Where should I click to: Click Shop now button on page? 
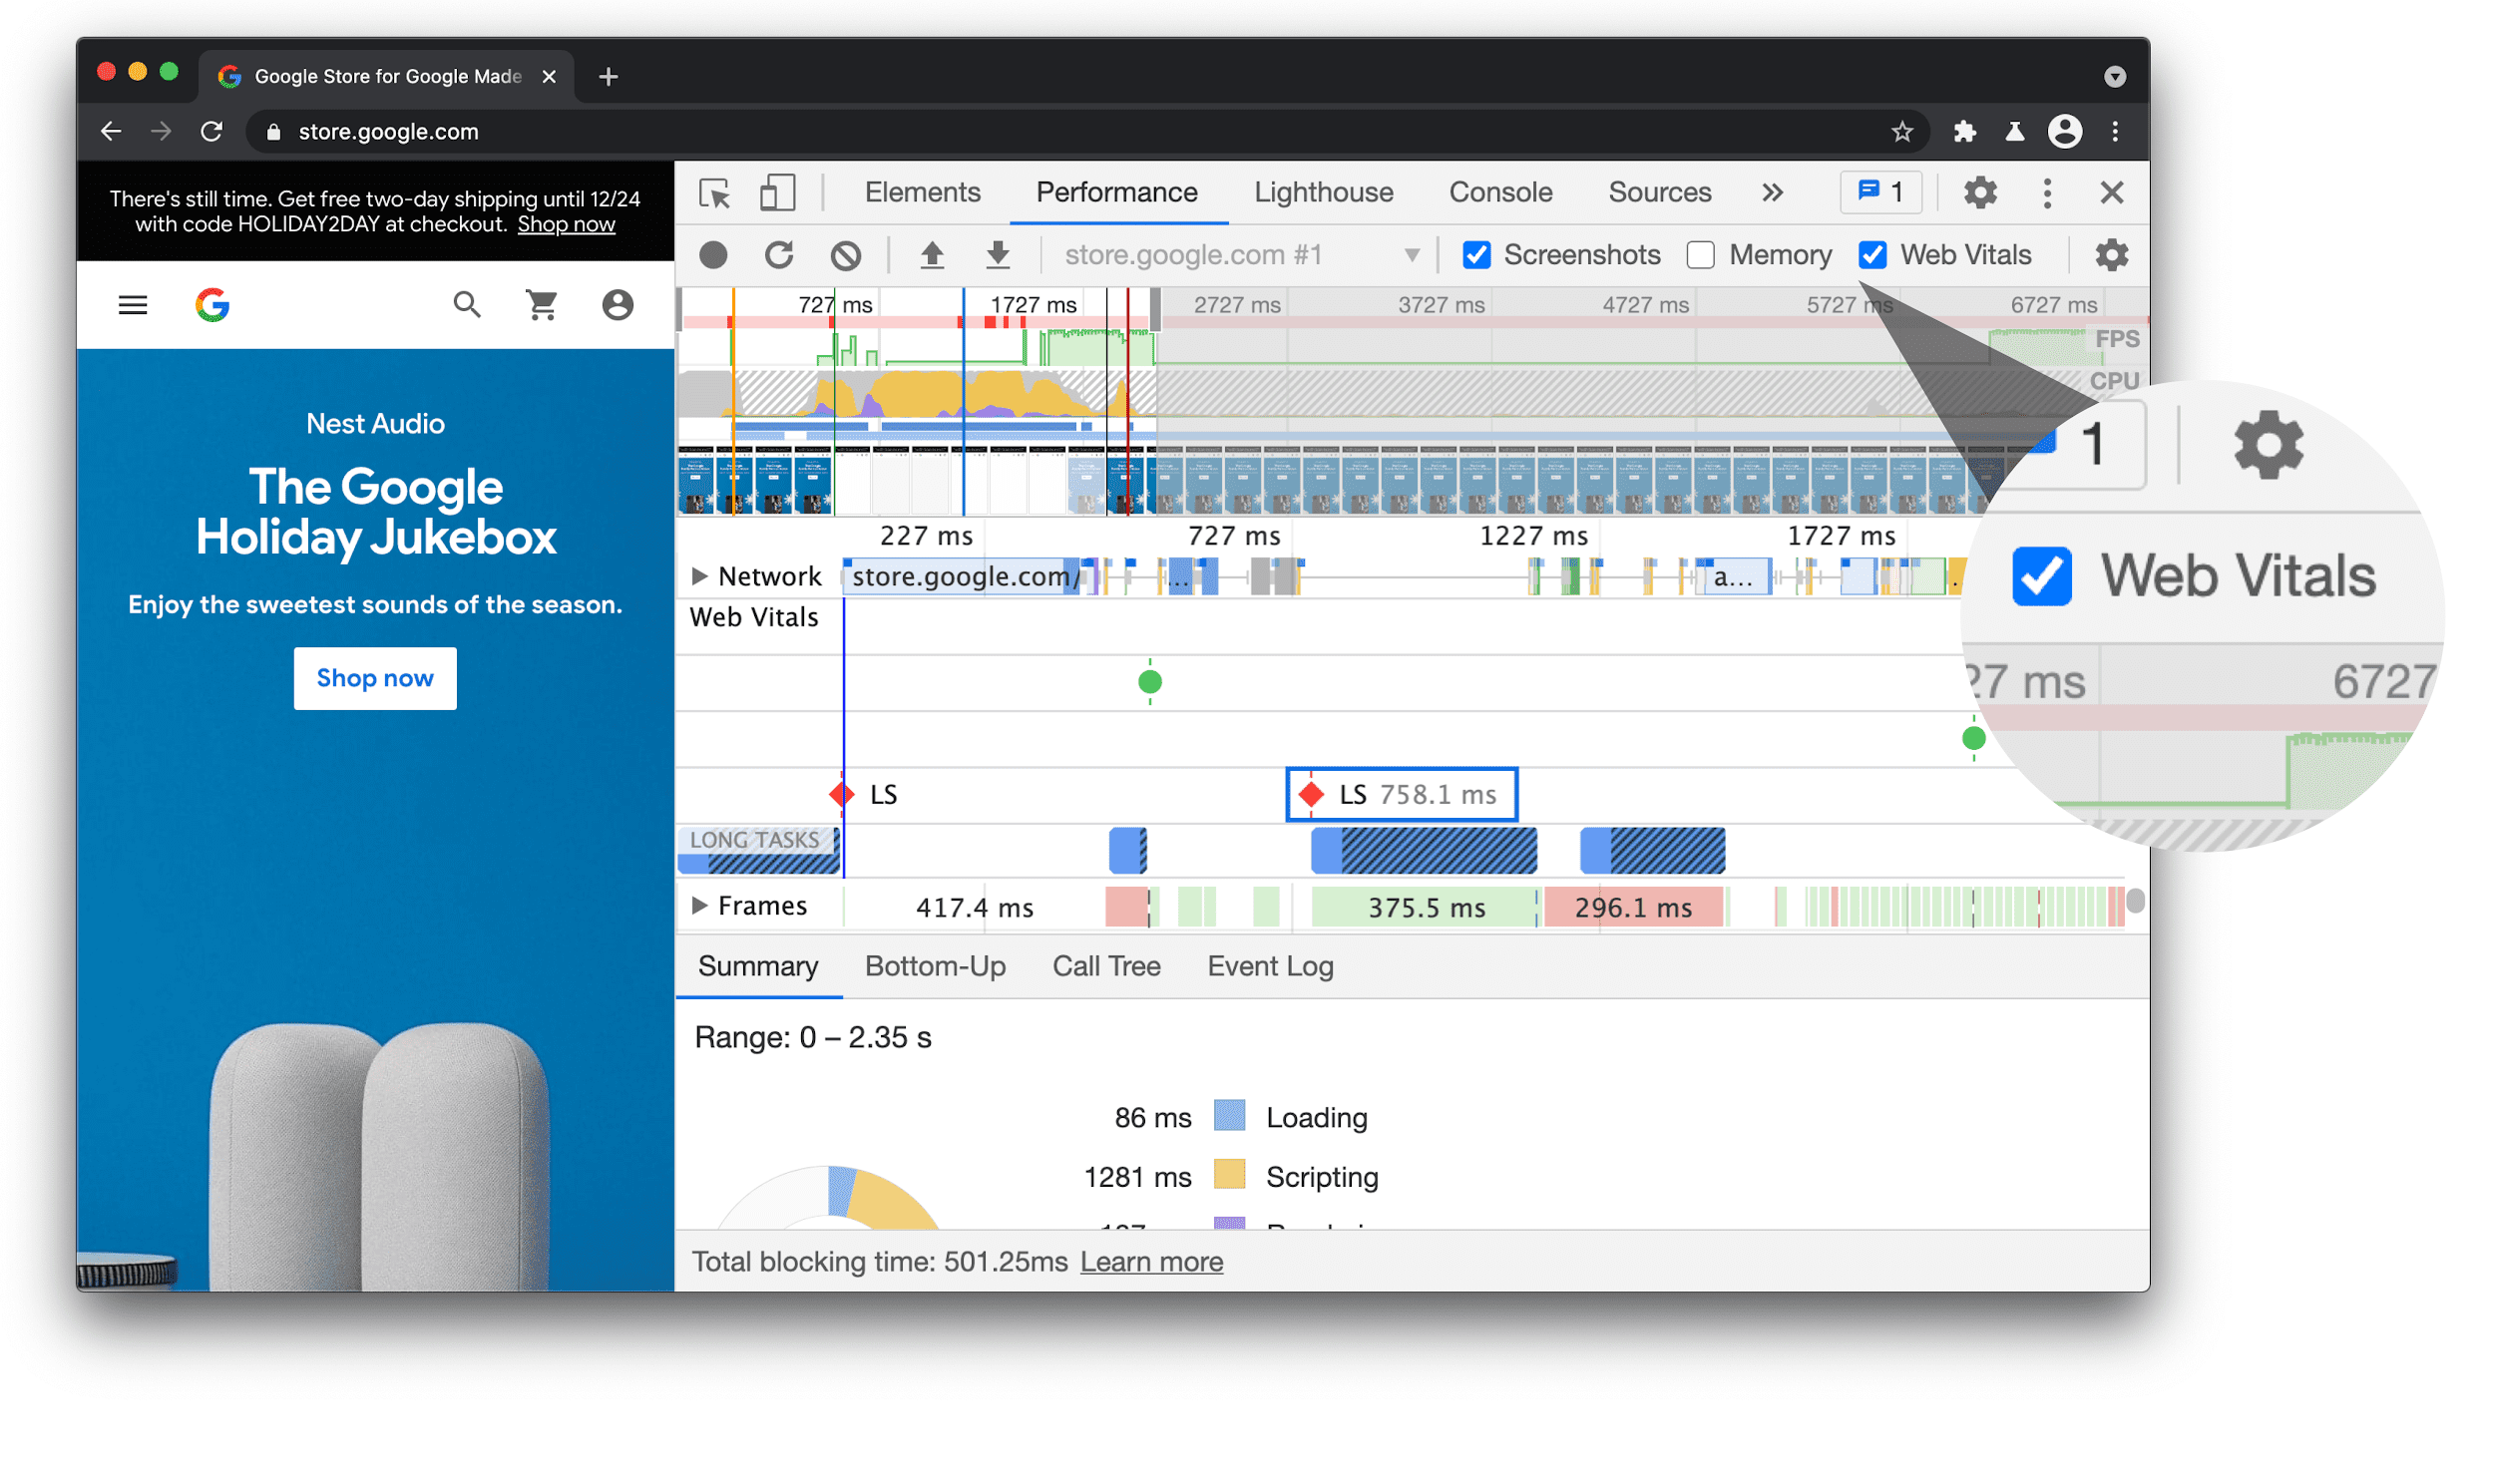click(374, 676)
